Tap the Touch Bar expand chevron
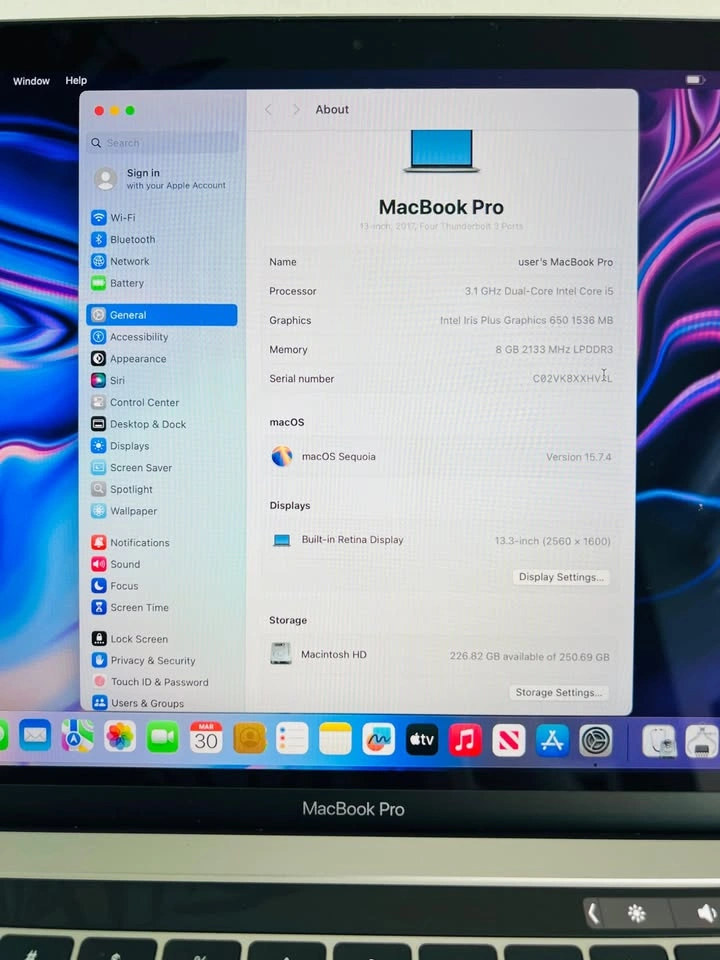 coord(593,913)
